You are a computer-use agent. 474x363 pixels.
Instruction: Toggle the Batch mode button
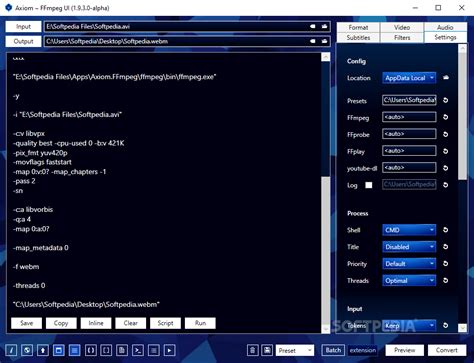tap(333, 350)
